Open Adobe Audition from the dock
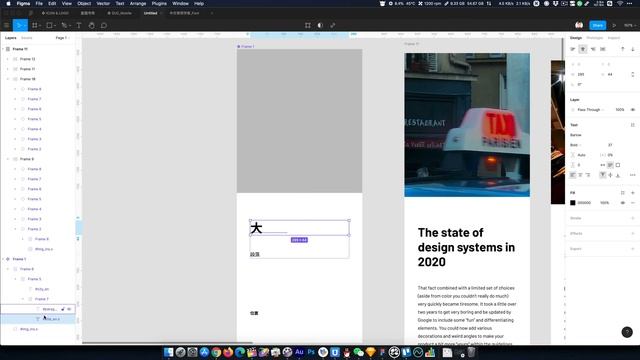This screenshot has width=640, height=360. click(299, 352)
